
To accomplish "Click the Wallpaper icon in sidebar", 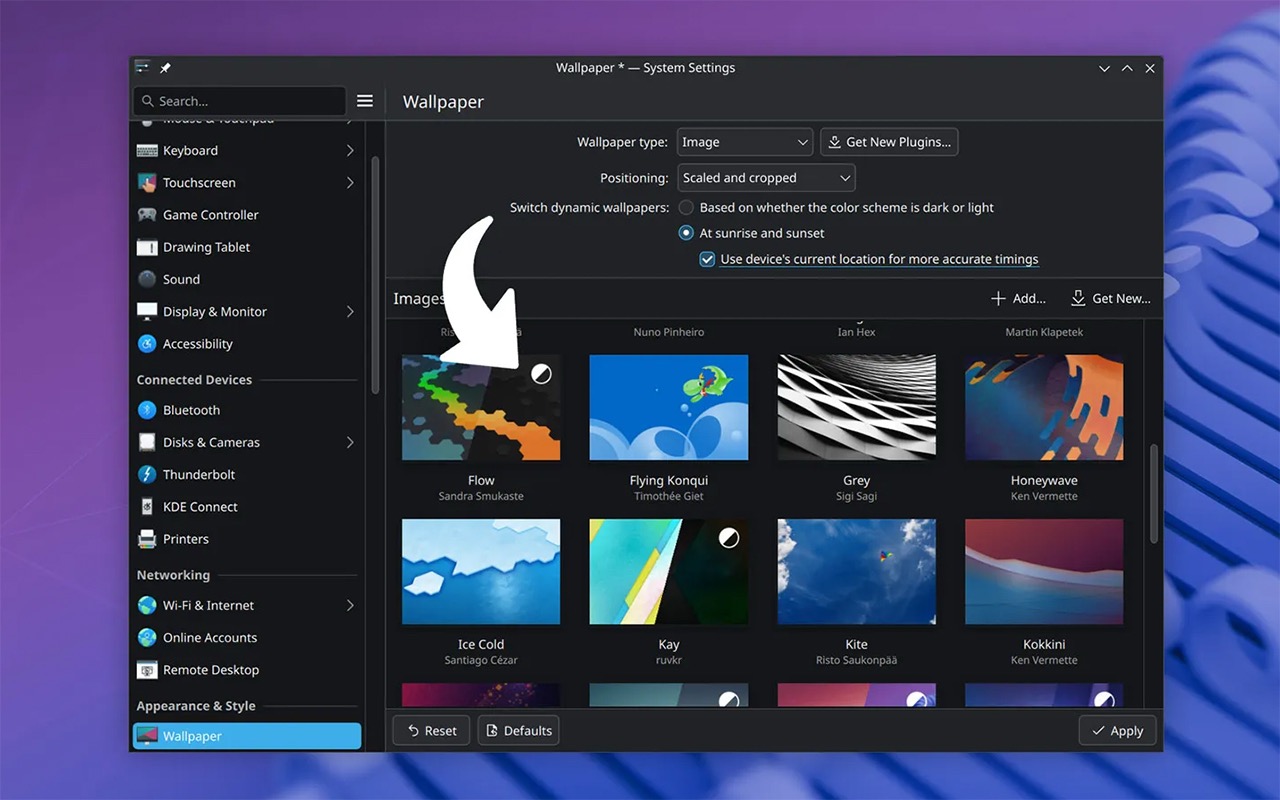I will pos(147,736).
